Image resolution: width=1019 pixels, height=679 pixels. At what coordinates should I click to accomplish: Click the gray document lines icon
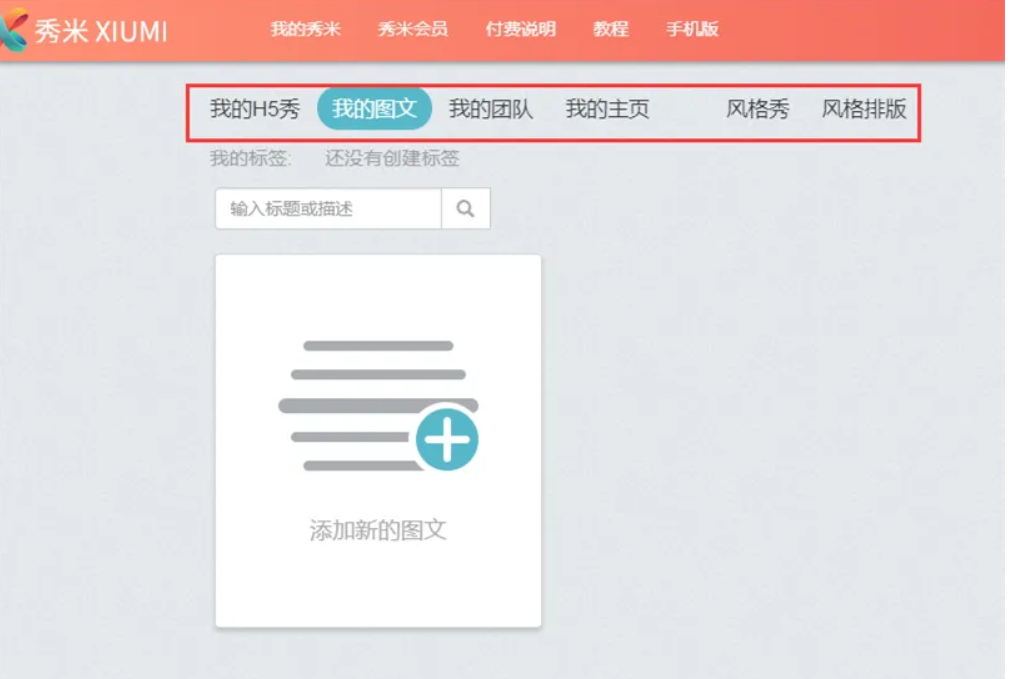pos(378,405)
